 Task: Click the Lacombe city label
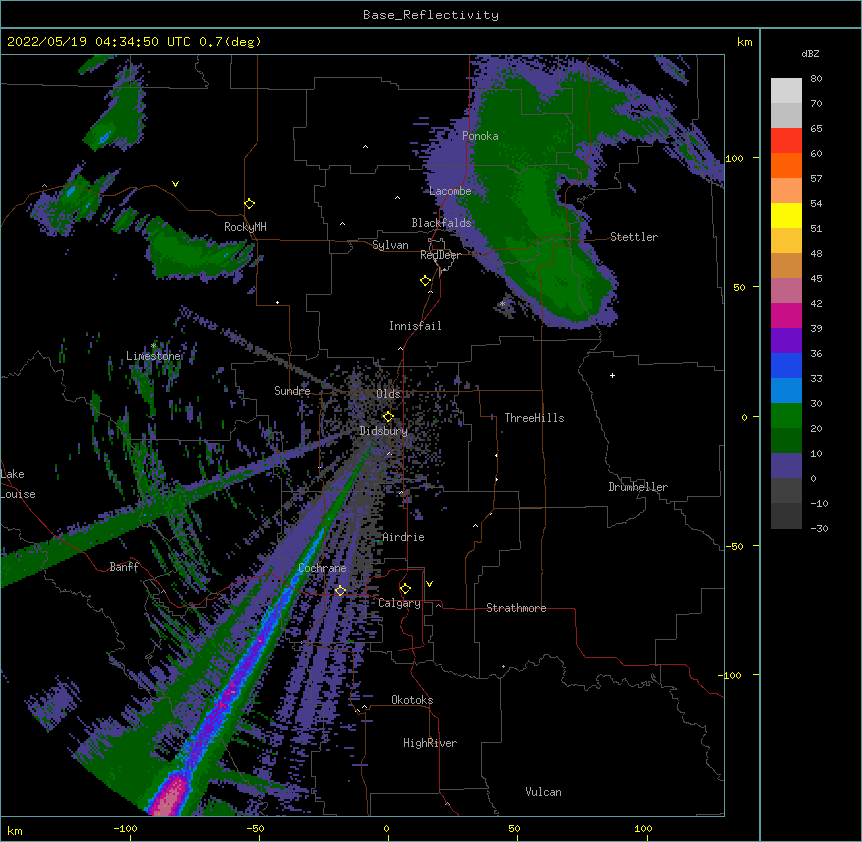(x=450, y=191)
